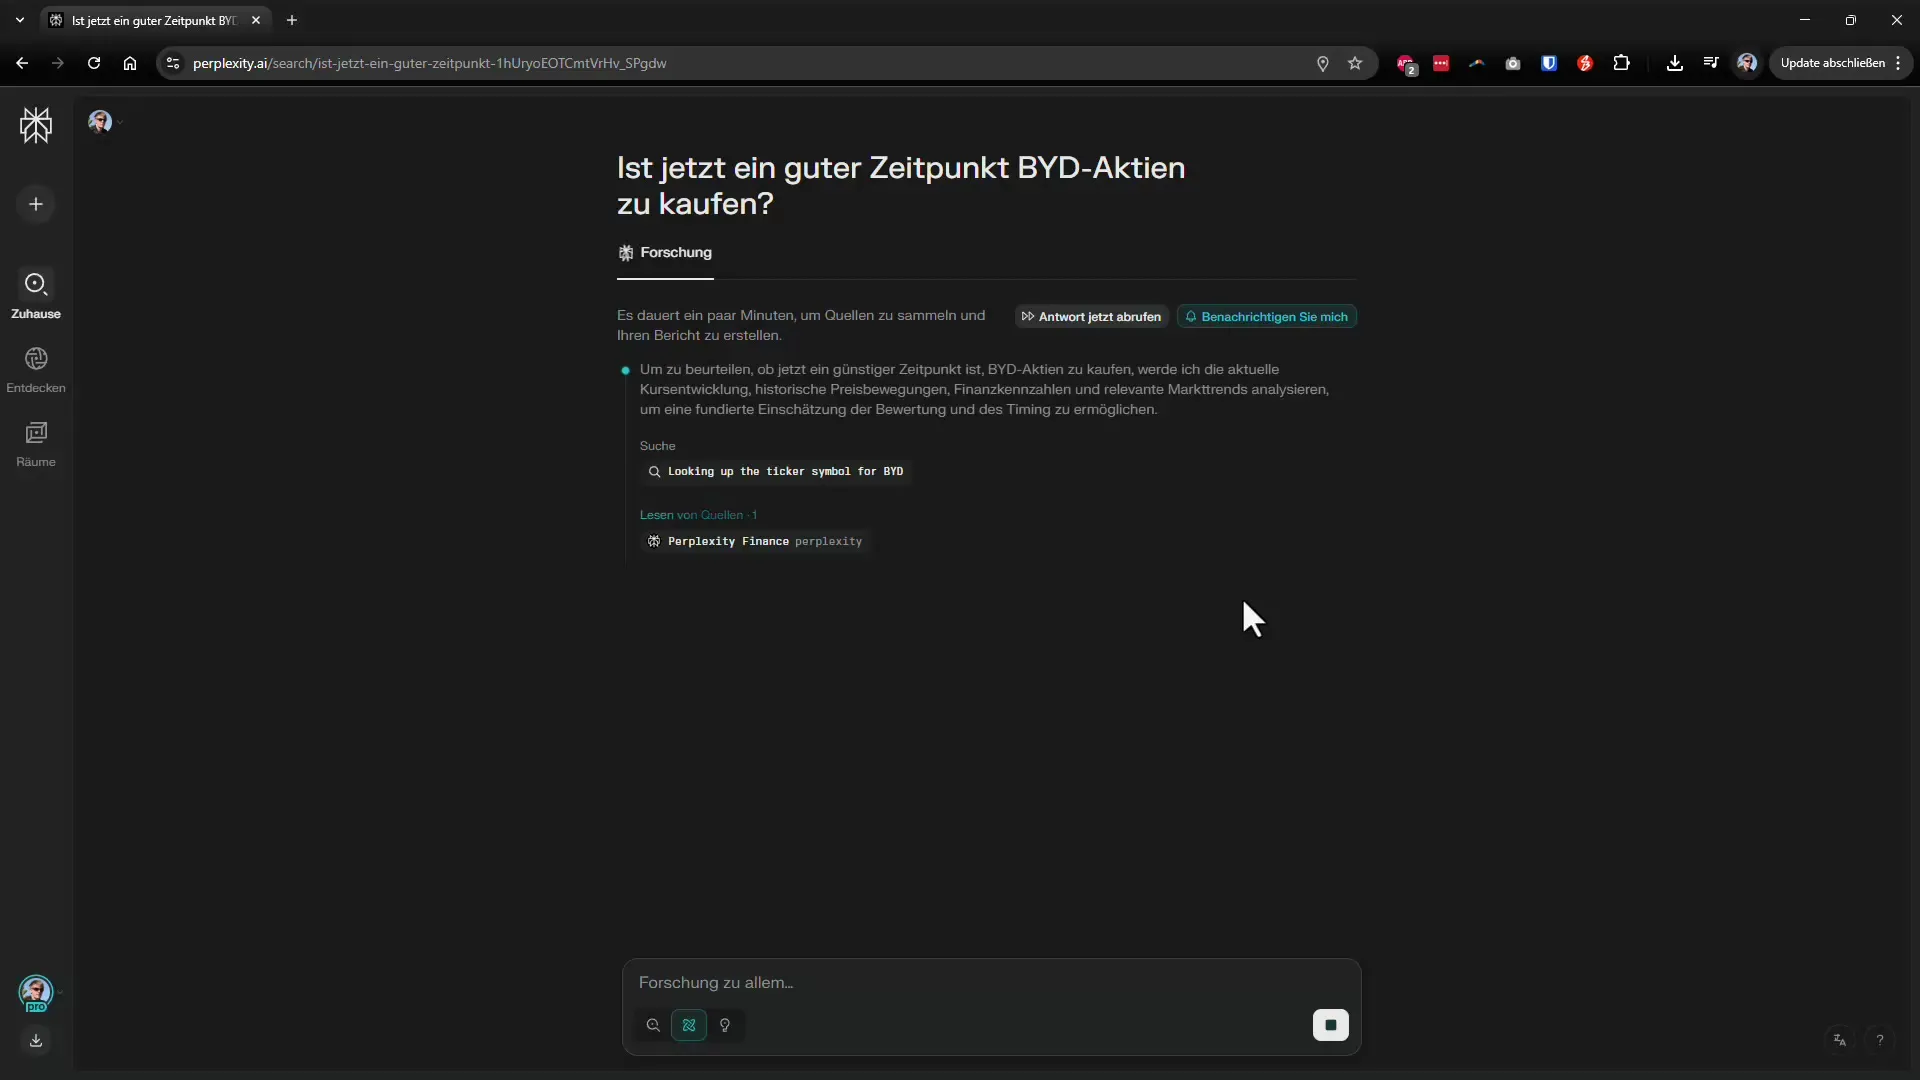This screenshot has height=1080, width=1920.
Task: Open the red lightning extension icon
Action: coord(1585,63)
